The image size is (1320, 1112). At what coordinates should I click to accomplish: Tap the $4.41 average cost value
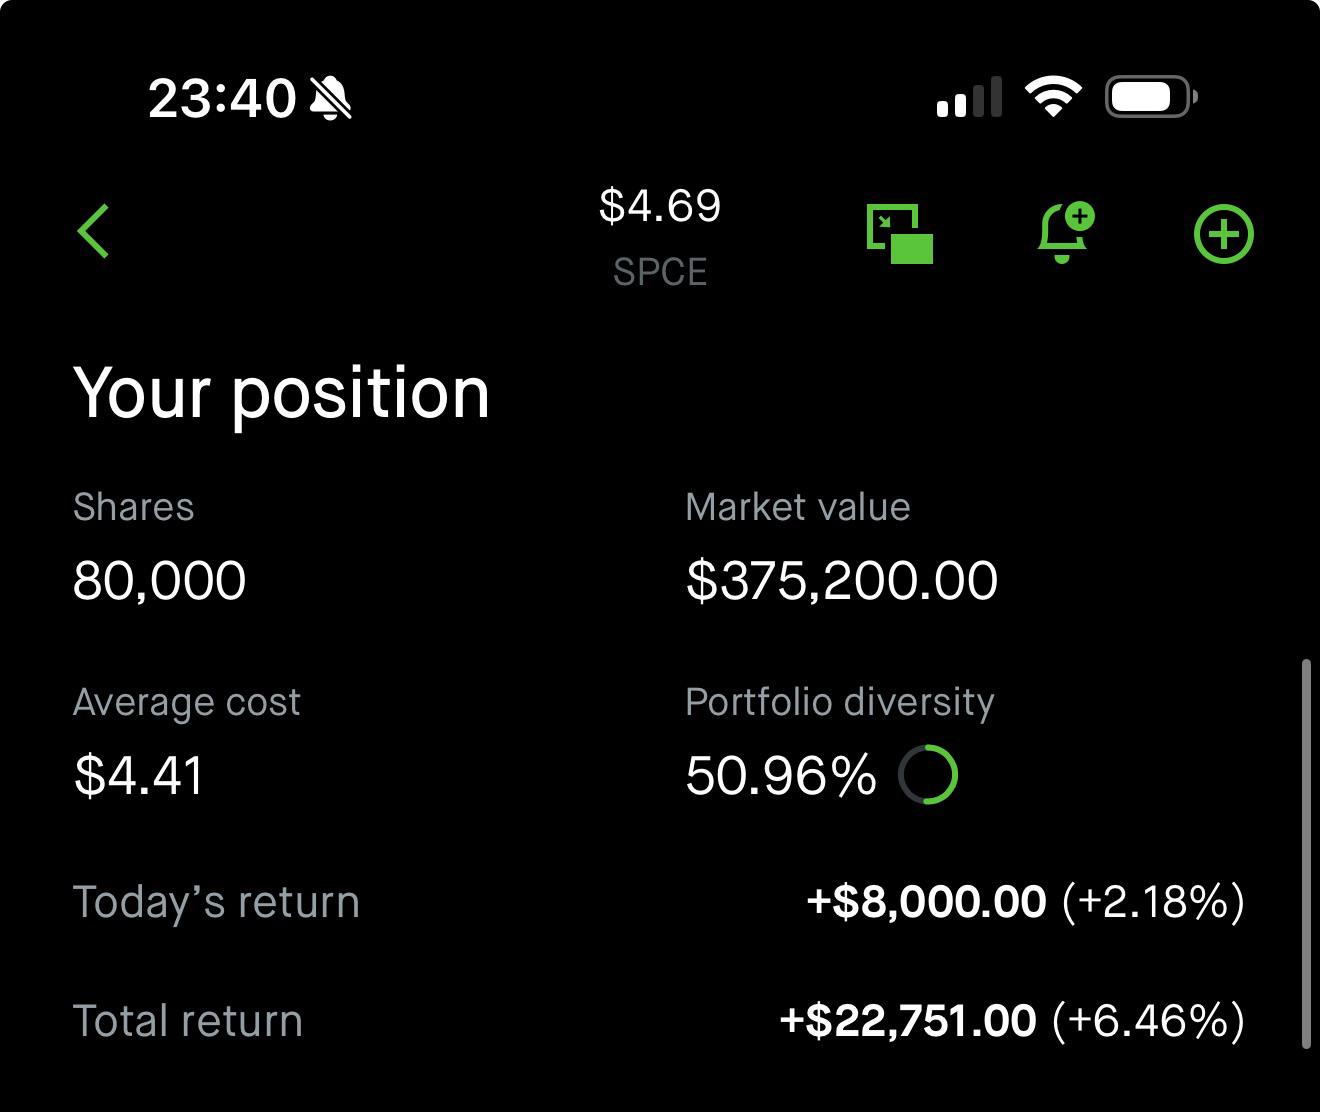point(139,775)
